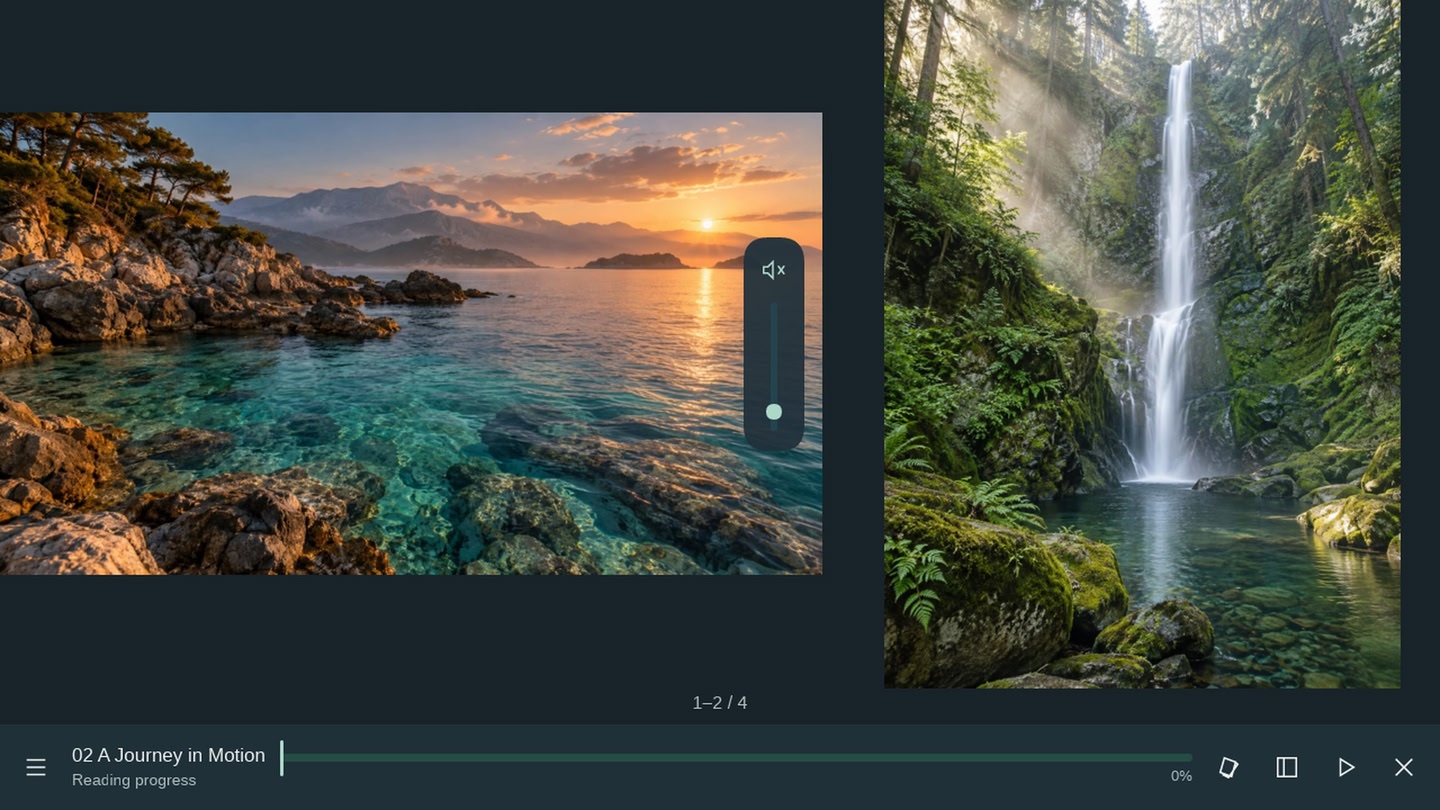
Task: Click the '0%' progress value
Action: click(x=1181, y=776)
